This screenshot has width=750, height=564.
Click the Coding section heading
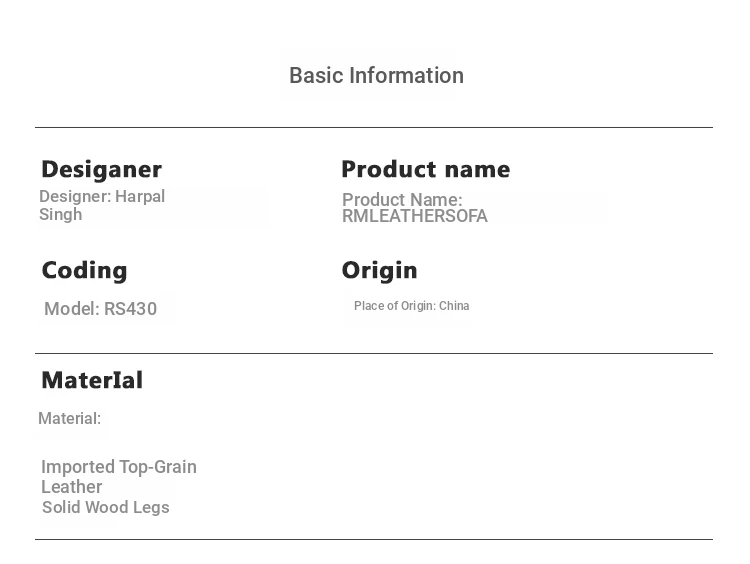coord(84,270)
